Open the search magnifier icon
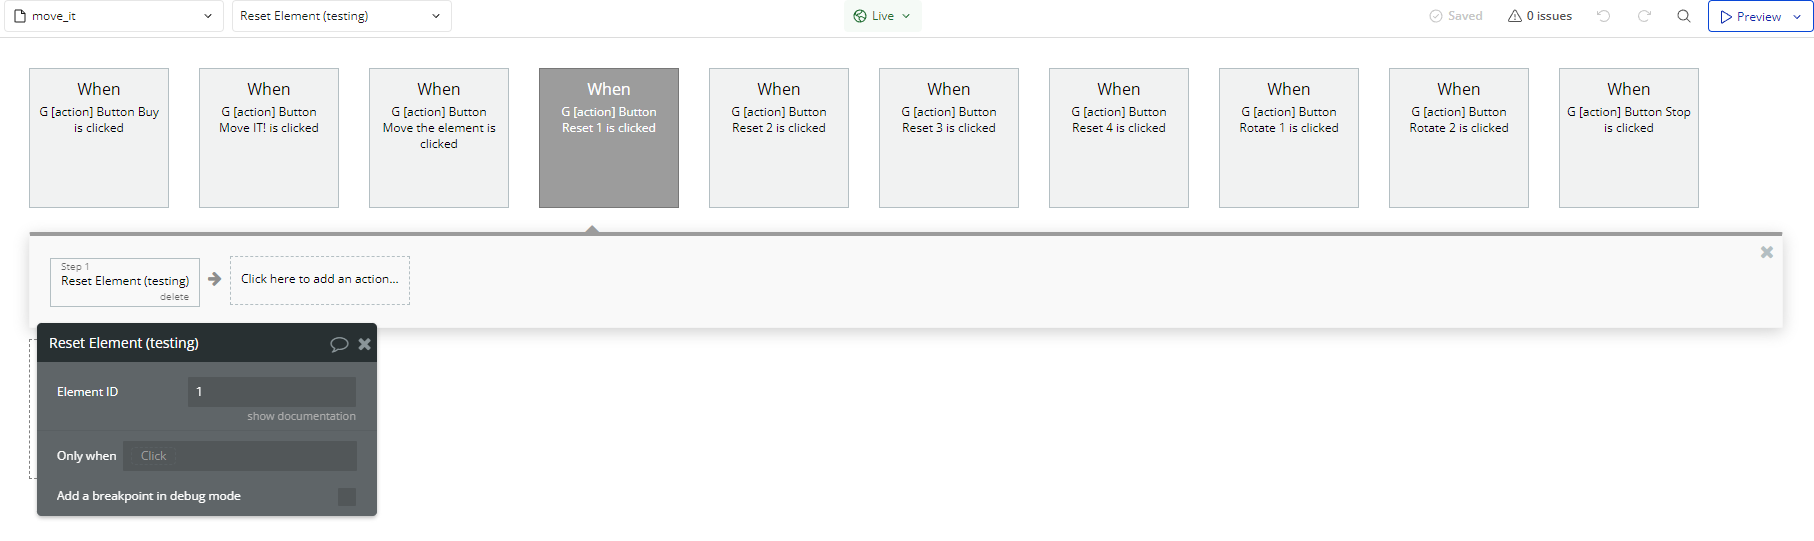The image size is (1814, 541). click(1684, 16)
